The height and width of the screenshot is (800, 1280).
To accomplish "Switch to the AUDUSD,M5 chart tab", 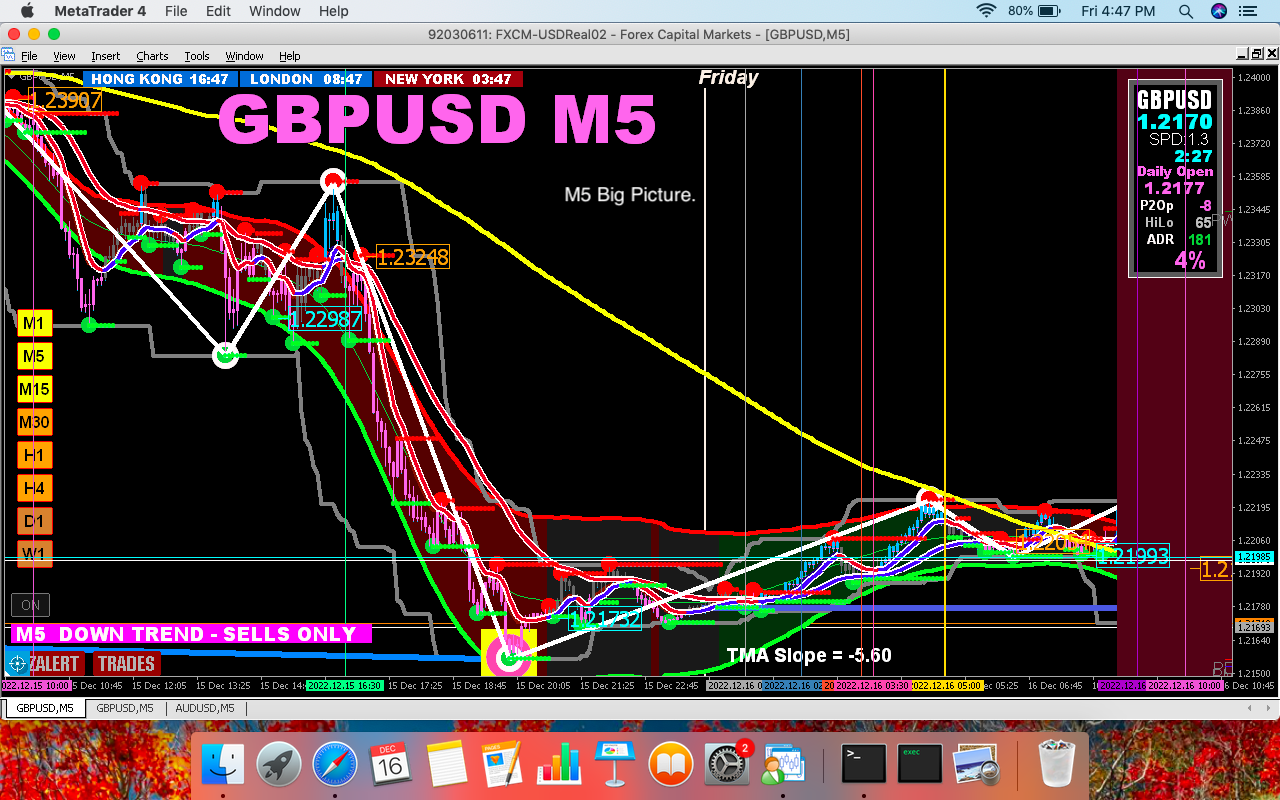I will point(205,708).
